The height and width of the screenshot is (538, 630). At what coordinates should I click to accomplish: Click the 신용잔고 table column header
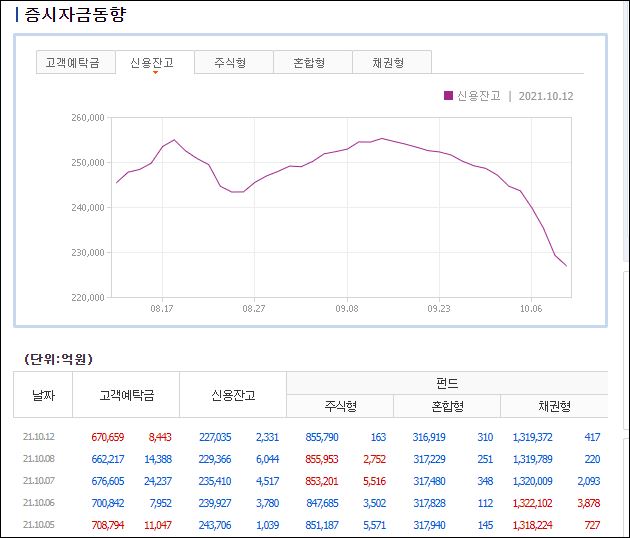click(233, 395)
